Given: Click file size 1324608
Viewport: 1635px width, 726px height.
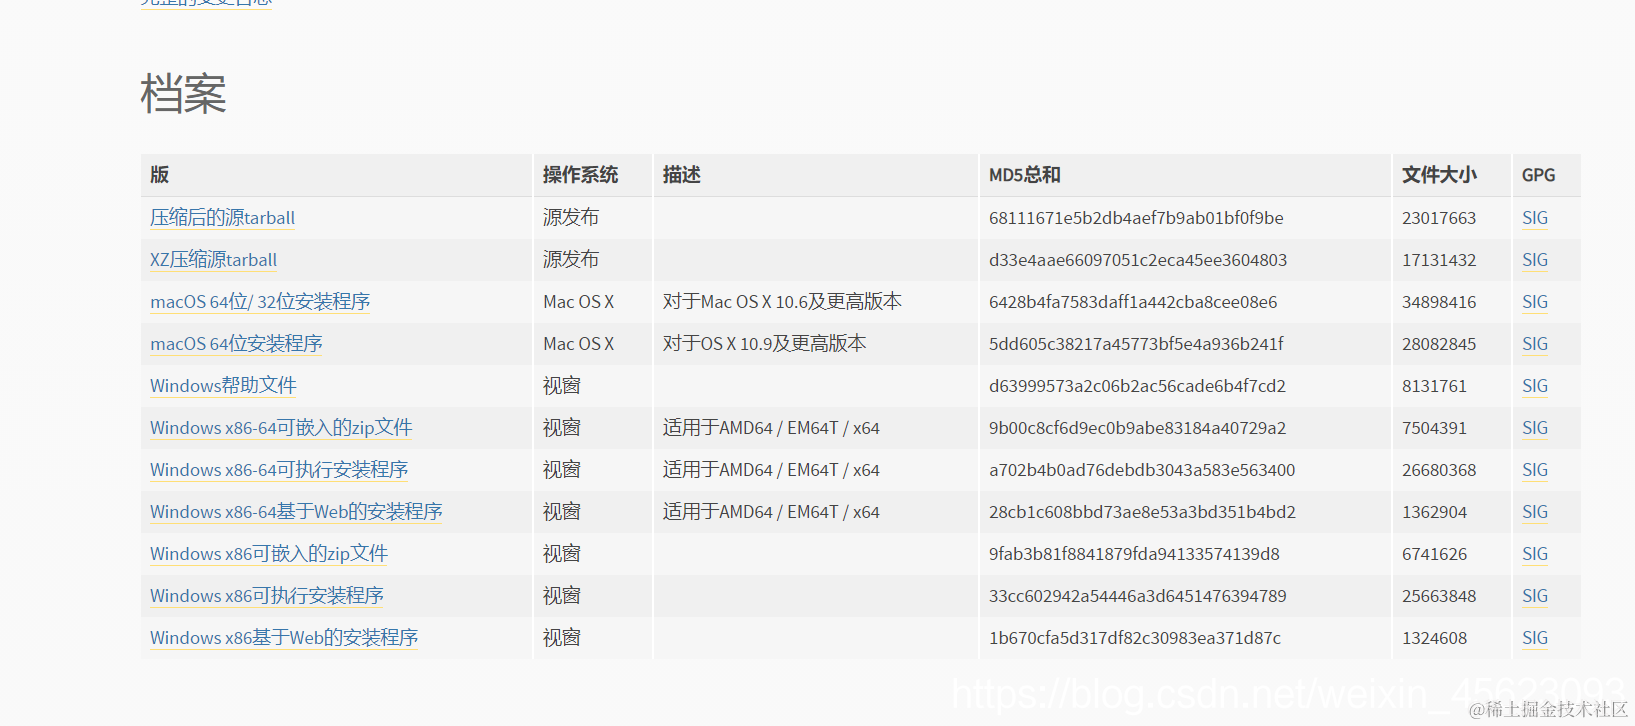Looking at the screenshot, I should pos(1434,638).
